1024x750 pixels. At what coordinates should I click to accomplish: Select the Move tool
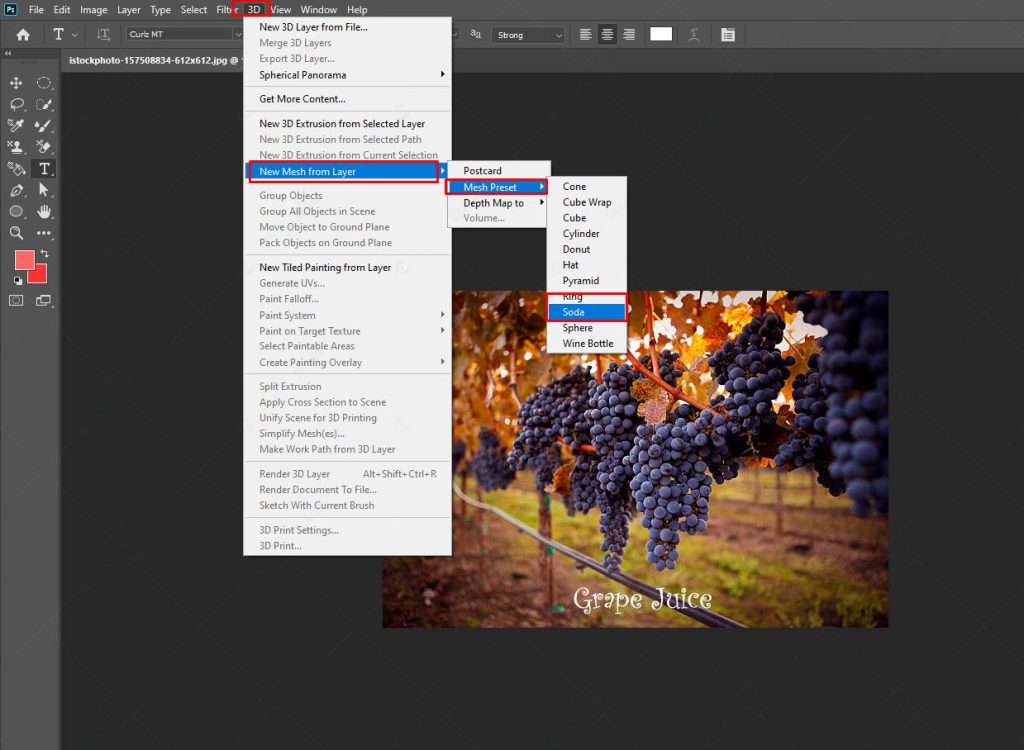(16, 82)
